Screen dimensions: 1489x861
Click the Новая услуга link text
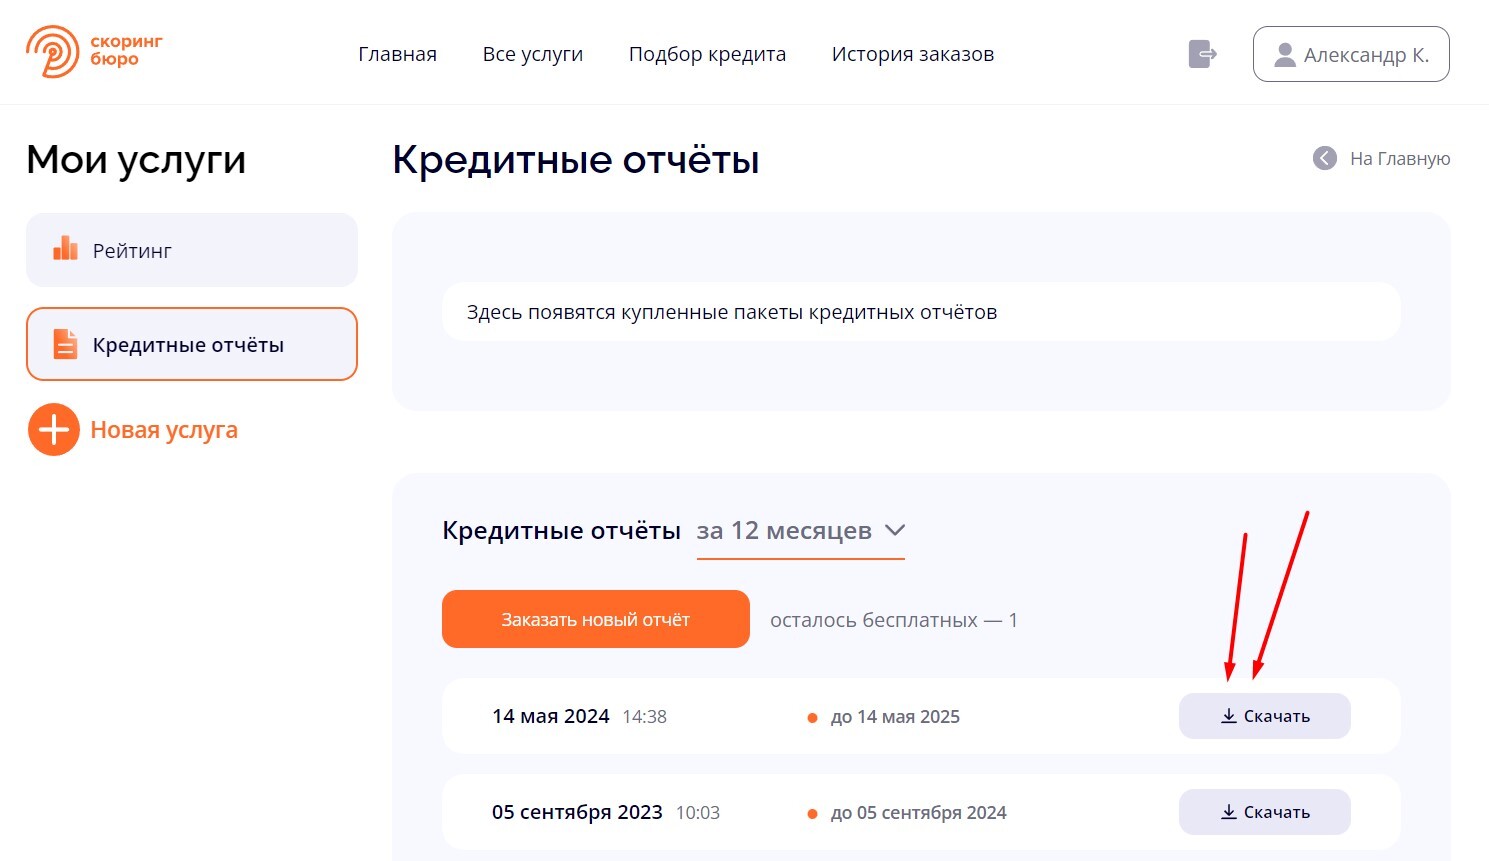164,430
